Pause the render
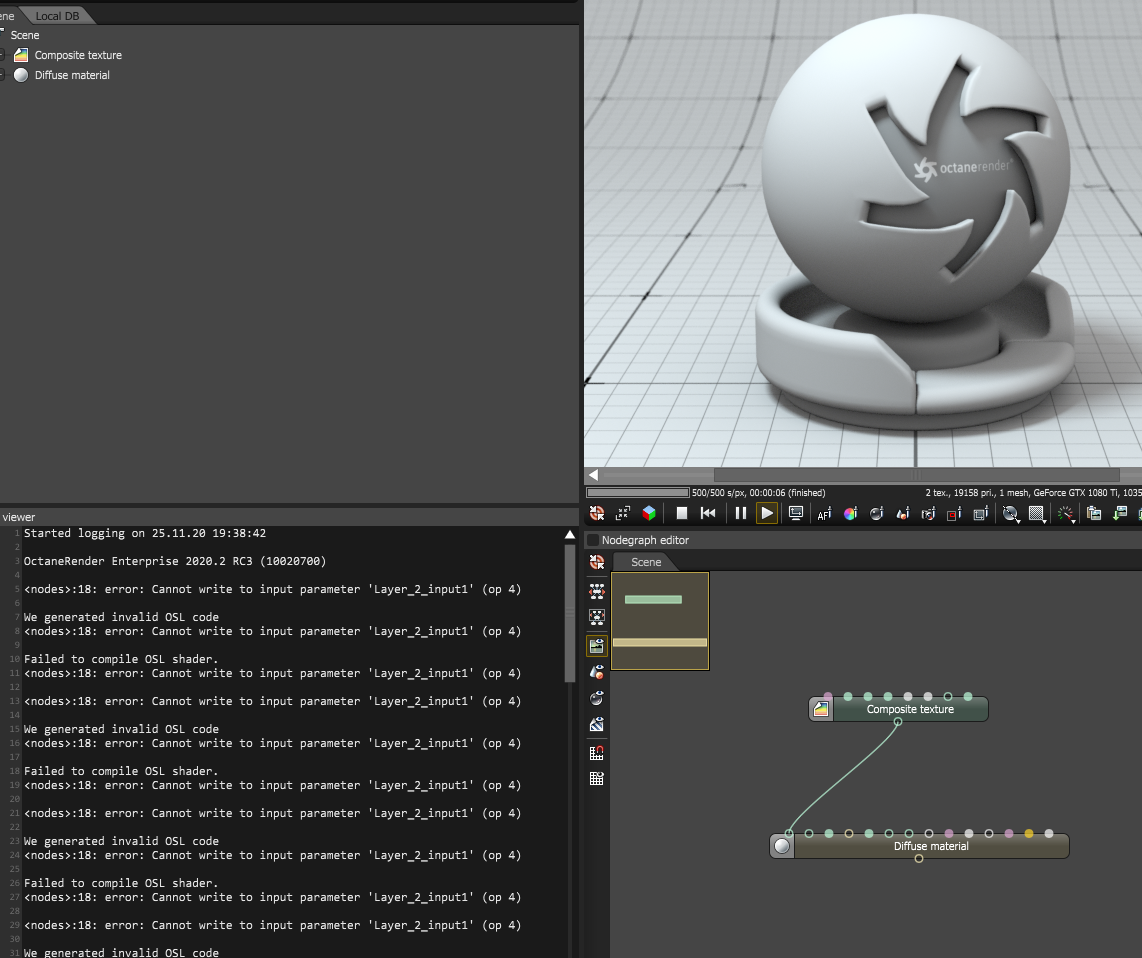1142x958 pixels. 741,514
